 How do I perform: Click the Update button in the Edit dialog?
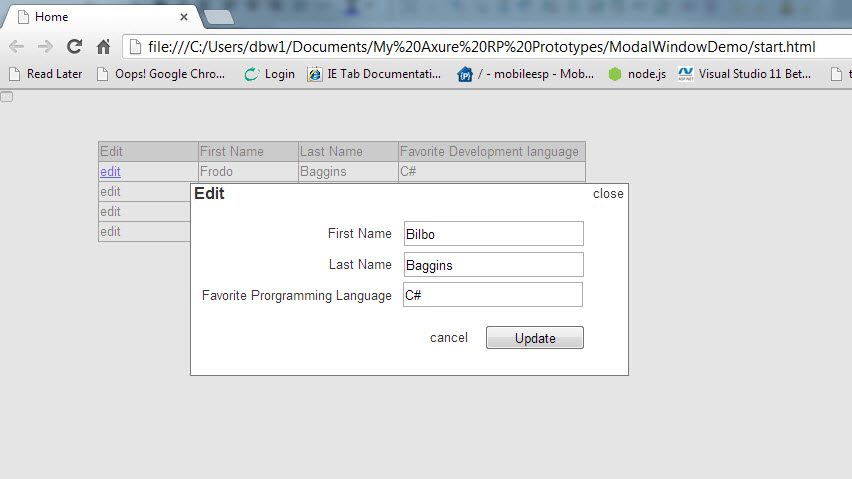click(x=534, y=338)
